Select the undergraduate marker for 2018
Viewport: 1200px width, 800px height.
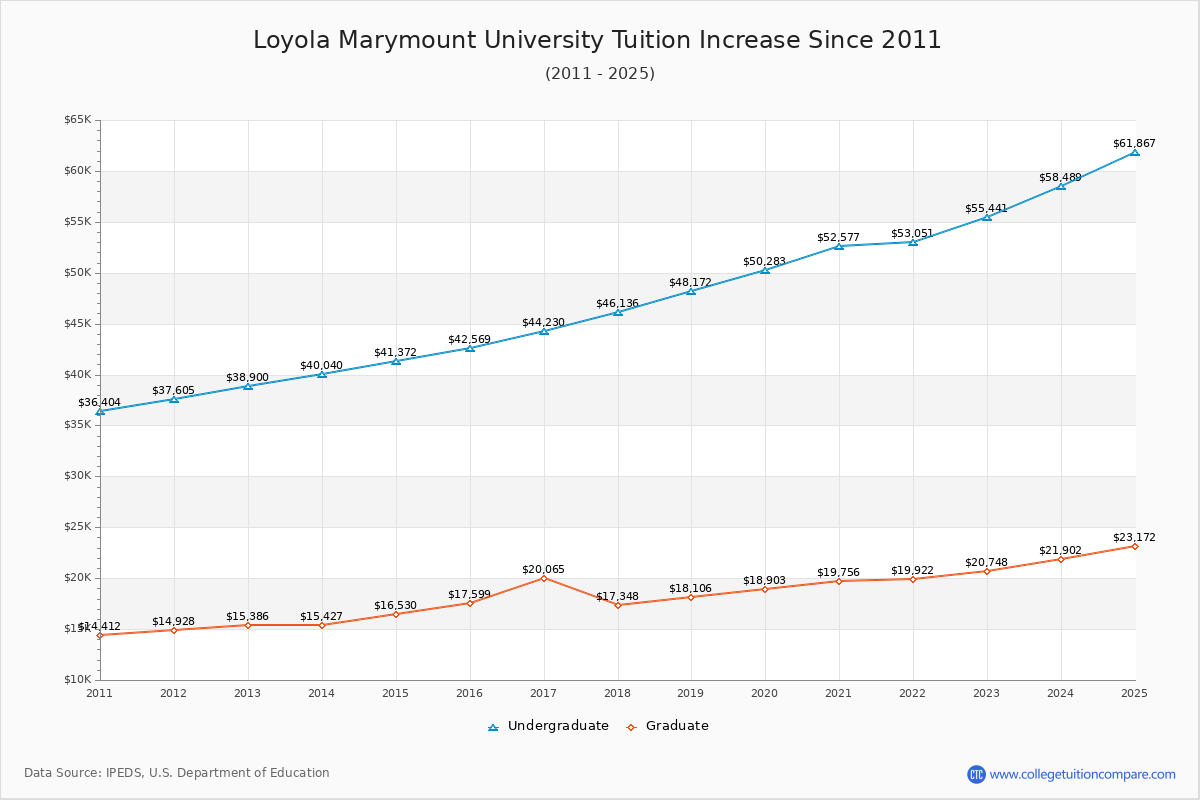point(616,311)
